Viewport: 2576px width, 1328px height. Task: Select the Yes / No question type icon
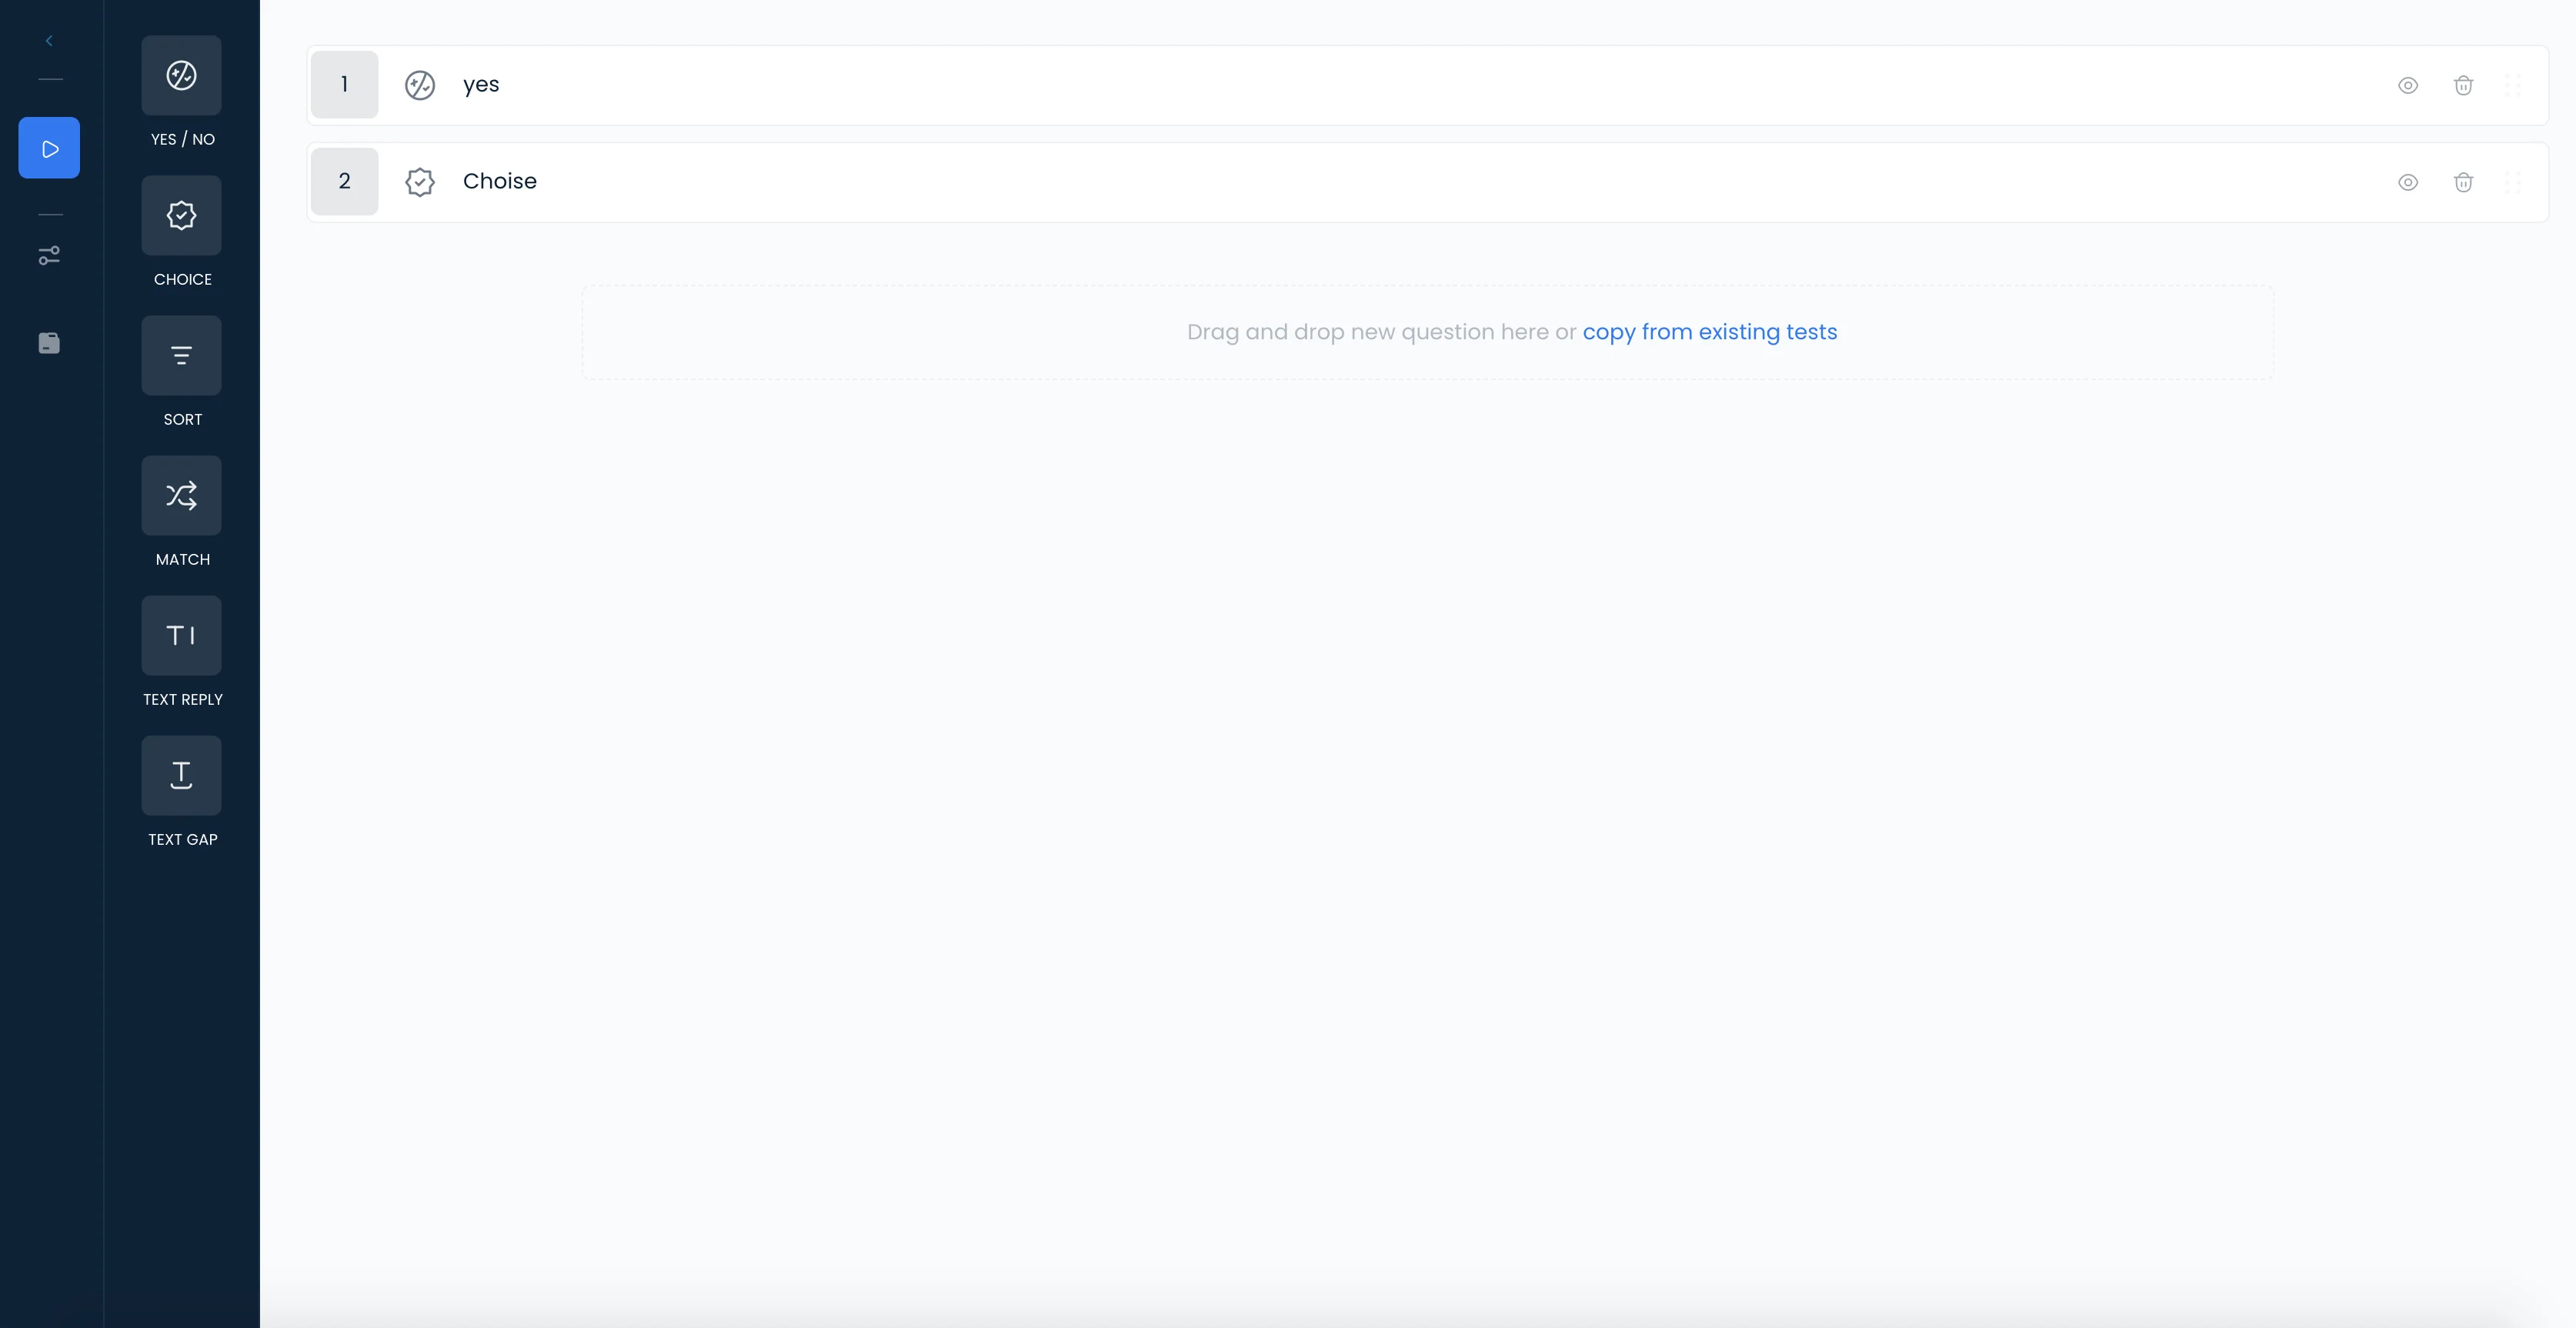tap(181, 75)
